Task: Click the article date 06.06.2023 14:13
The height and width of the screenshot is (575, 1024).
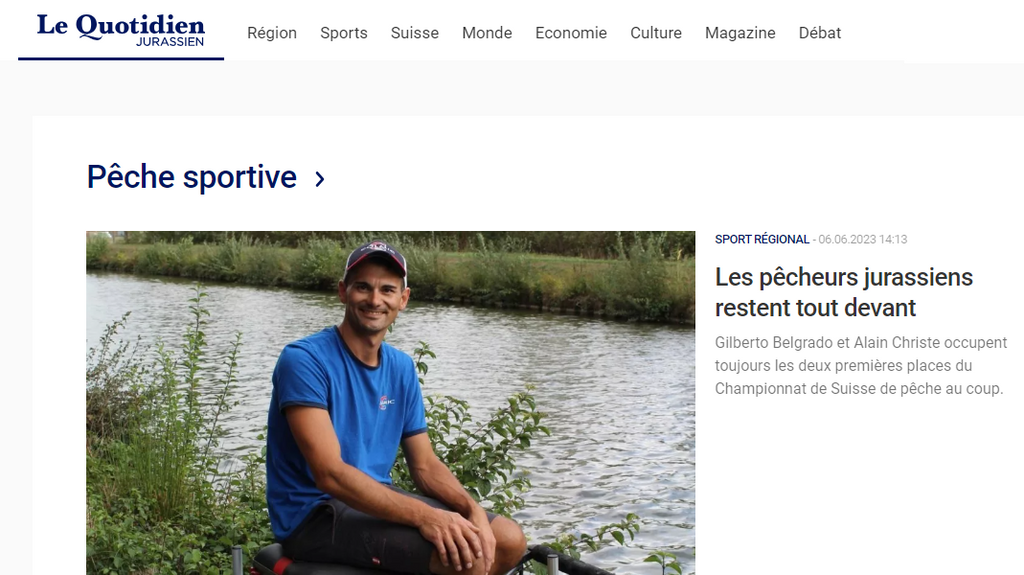Action: [x=863, y=239]
